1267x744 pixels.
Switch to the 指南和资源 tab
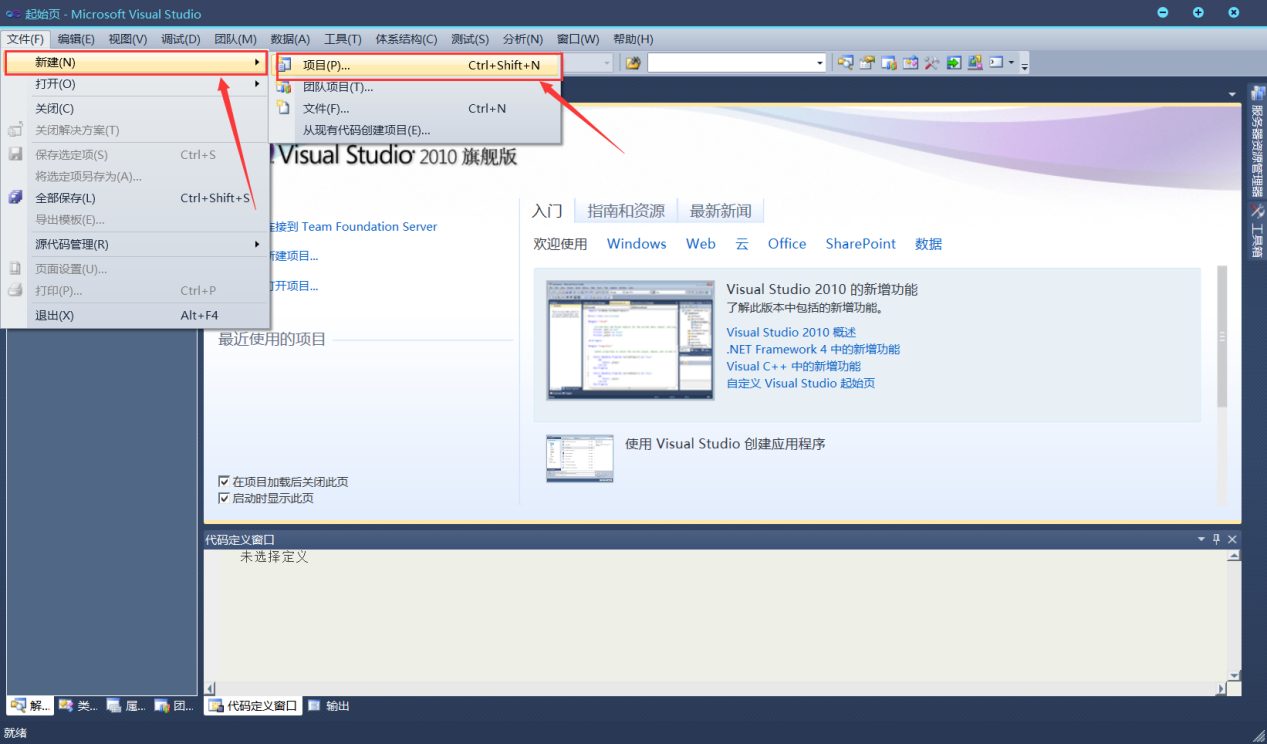626,211
